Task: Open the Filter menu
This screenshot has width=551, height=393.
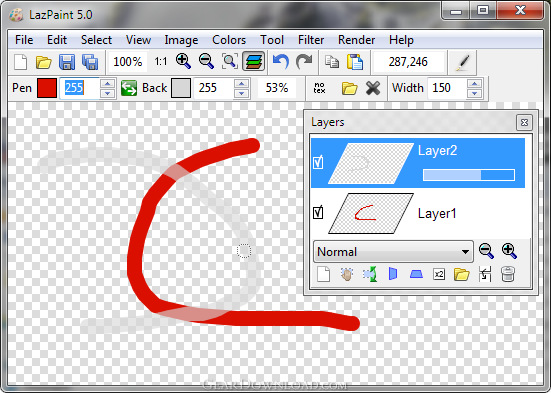Action: tap(311, 40)
